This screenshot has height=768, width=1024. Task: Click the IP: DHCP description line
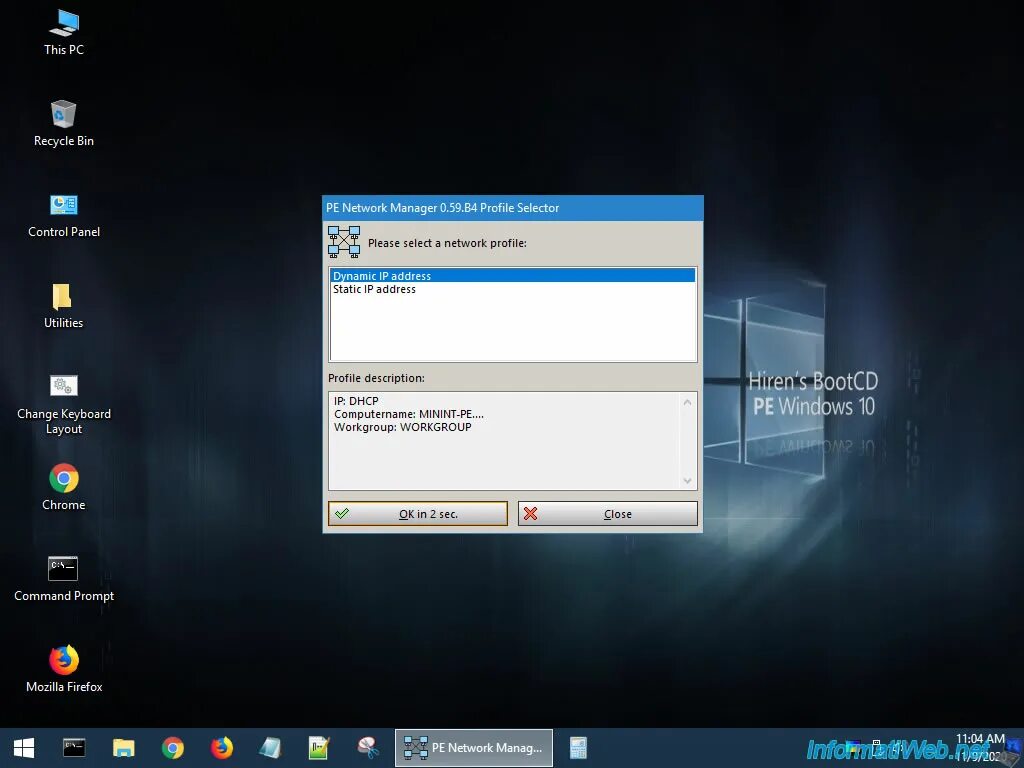point(356,401)
